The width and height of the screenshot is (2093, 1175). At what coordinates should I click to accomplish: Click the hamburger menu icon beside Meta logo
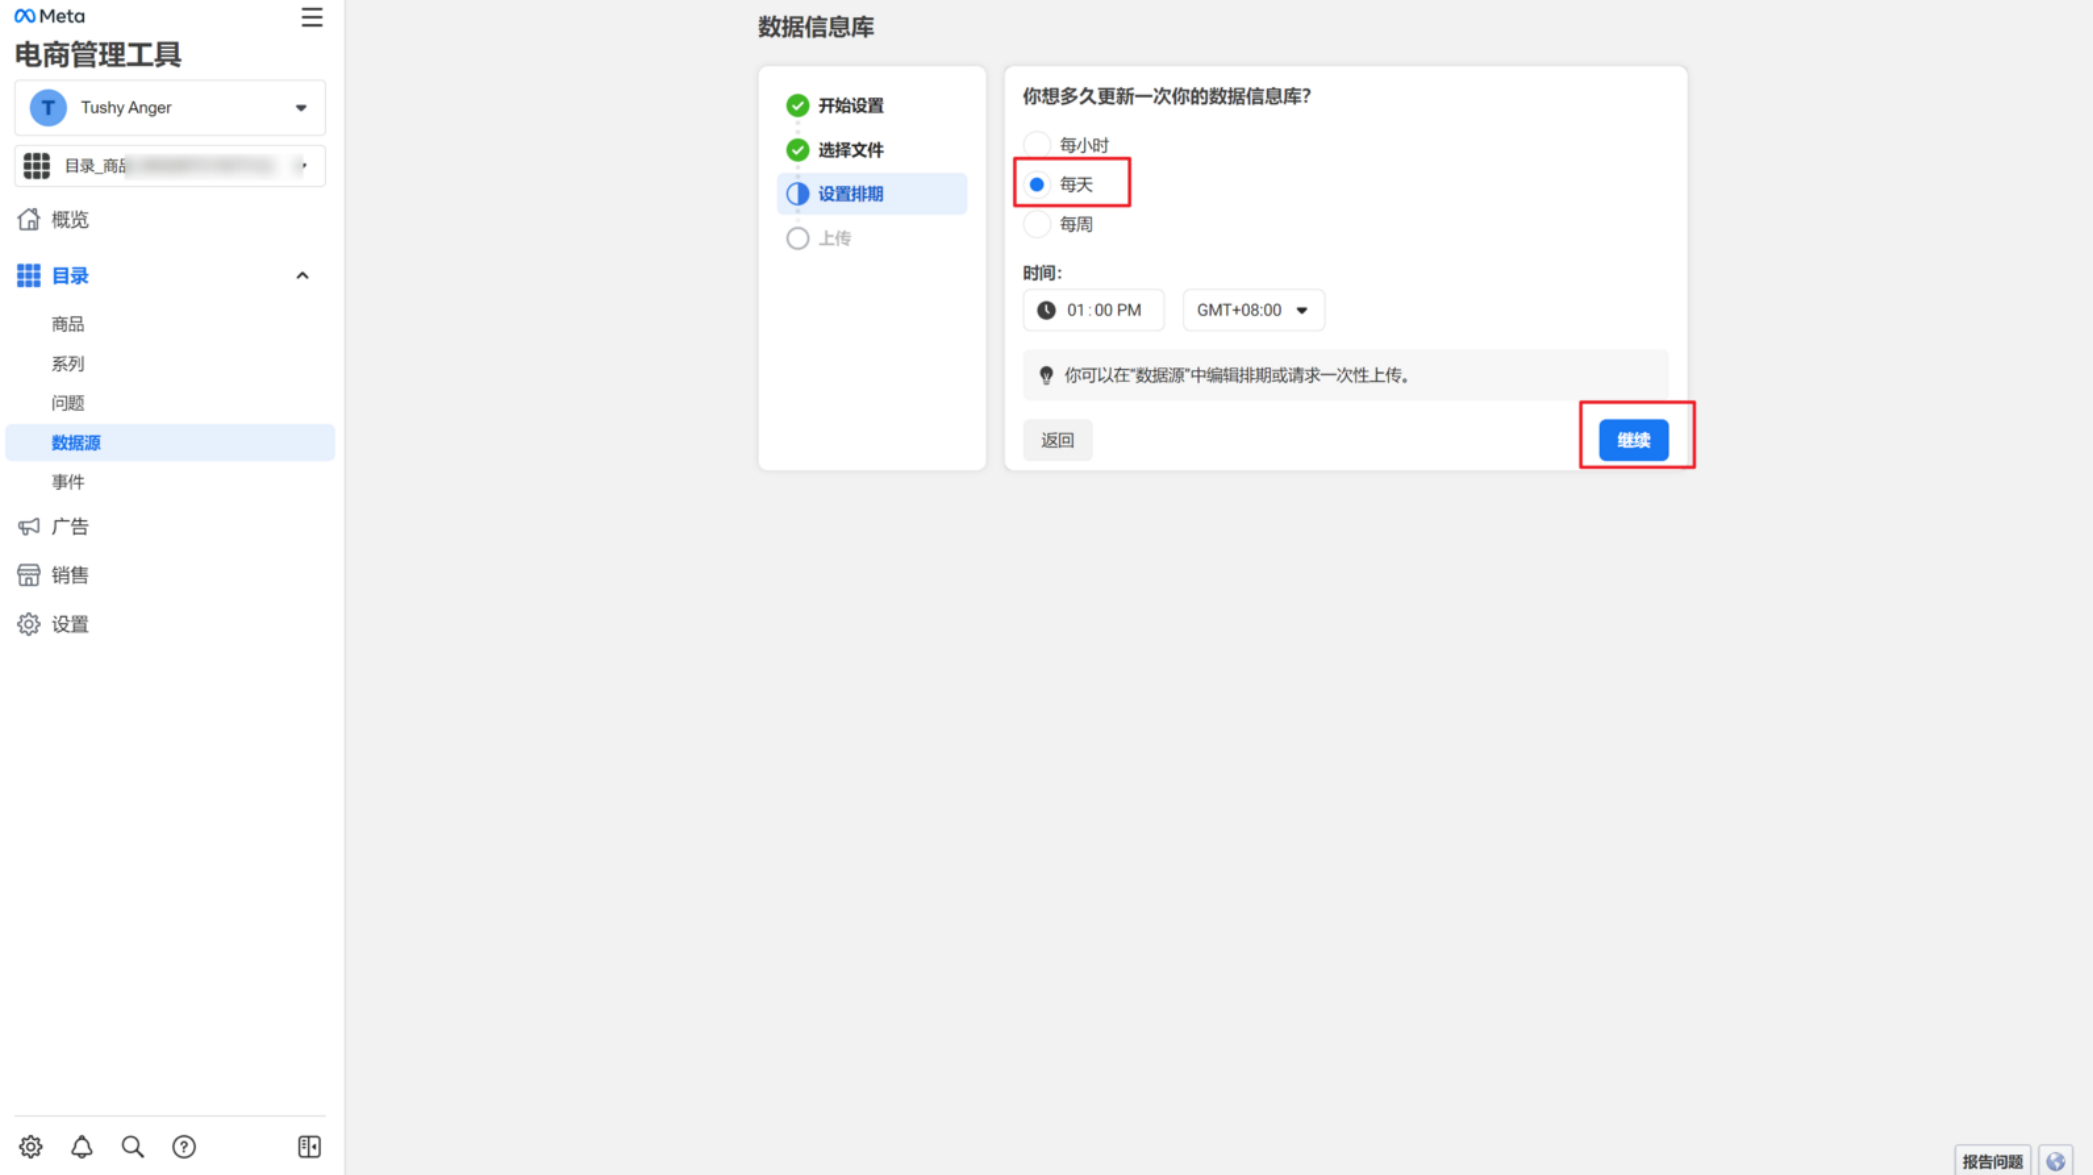click(311, 17)
